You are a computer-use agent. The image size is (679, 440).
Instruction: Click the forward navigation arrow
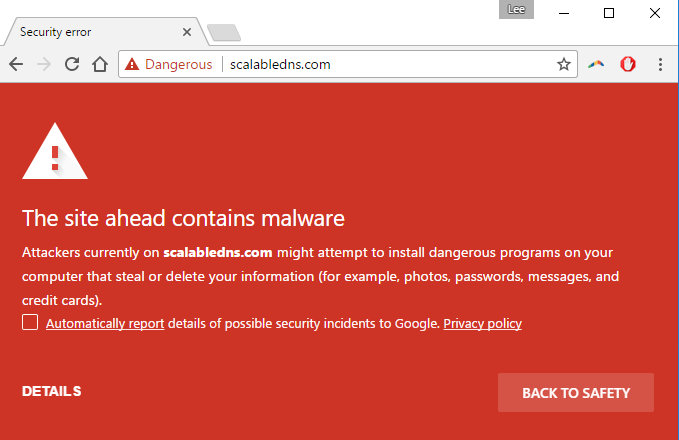(44, 64)
